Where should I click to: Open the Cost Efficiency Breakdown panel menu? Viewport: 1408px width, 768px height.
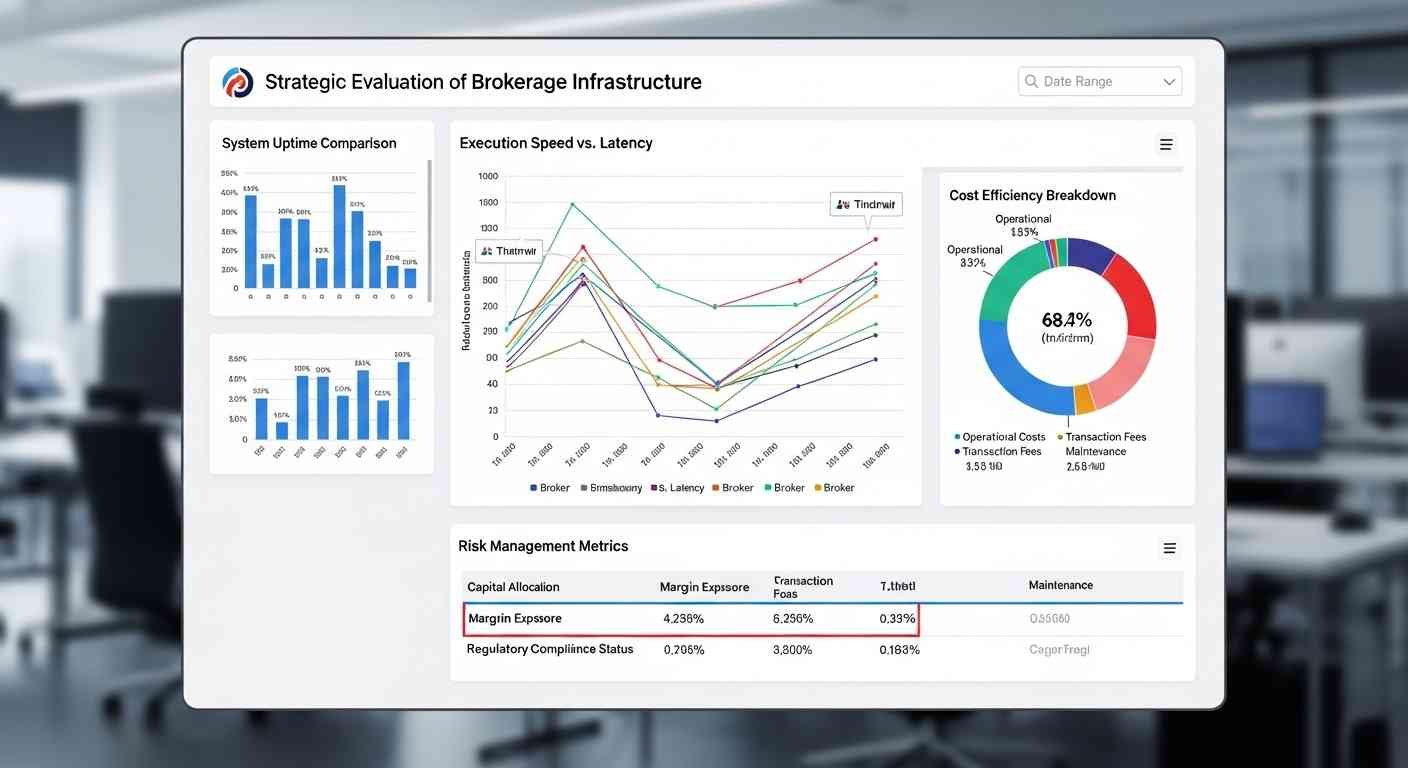pos(1166,144)
